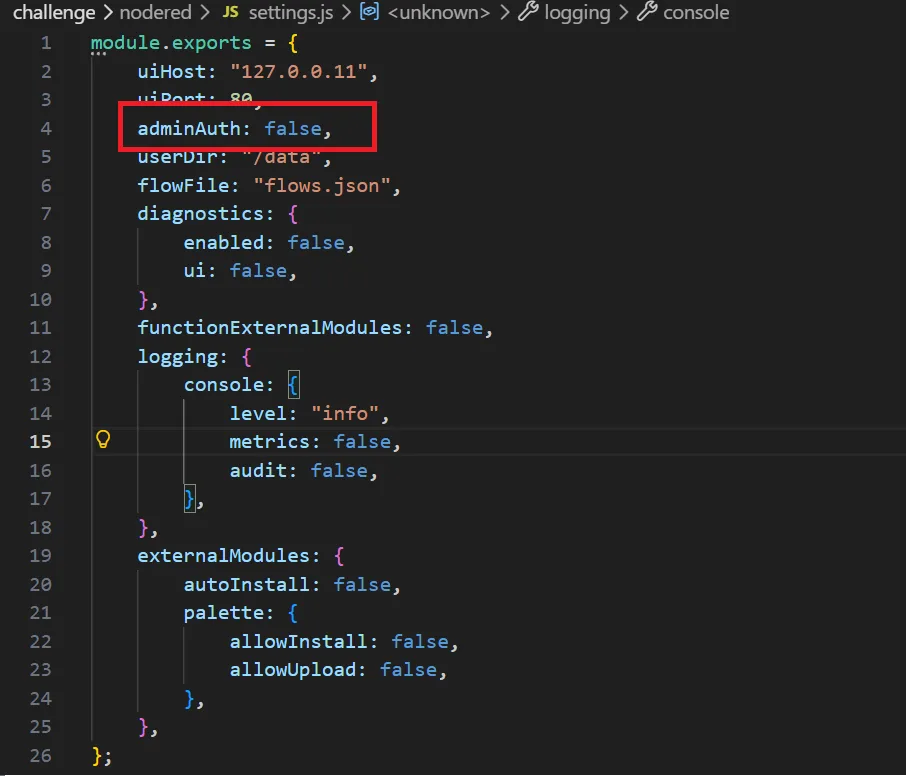Viewport: 906px width, 776px height.
Task: Open the 'nodered' breadcrumb folder
Action: click(155, 12)
